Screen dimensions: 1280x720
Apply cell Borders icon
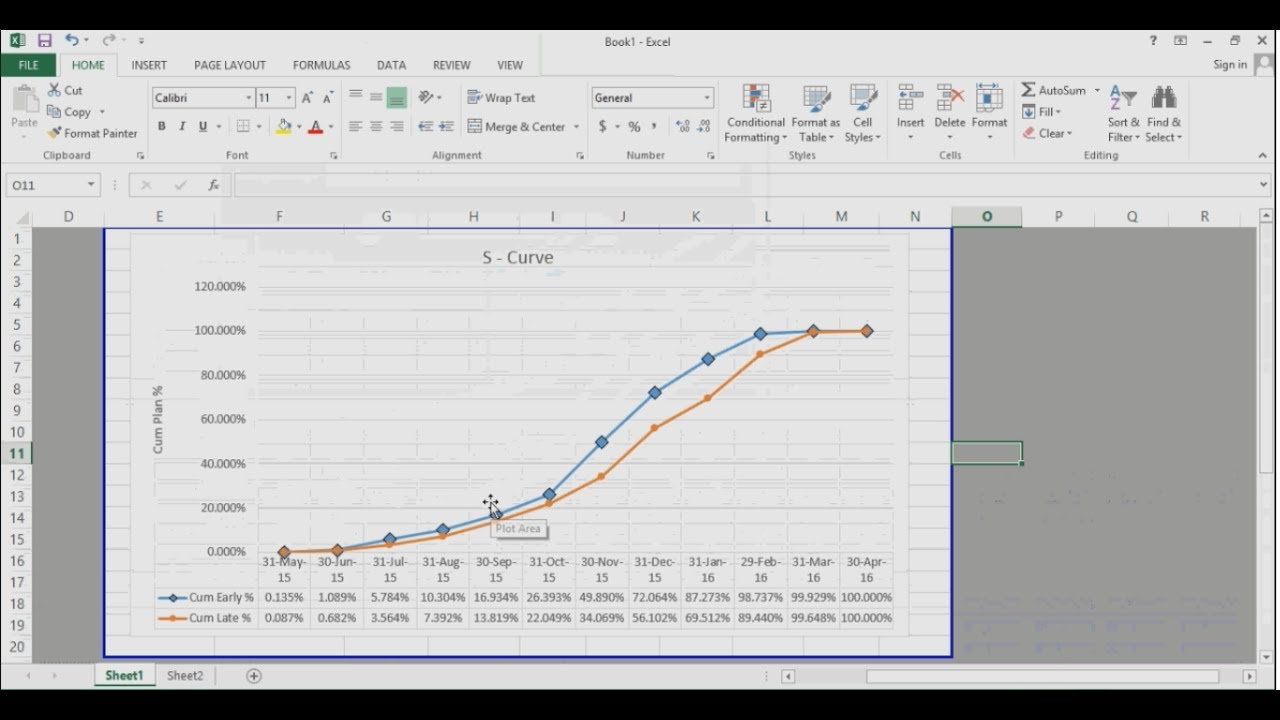tap(243, 127)
